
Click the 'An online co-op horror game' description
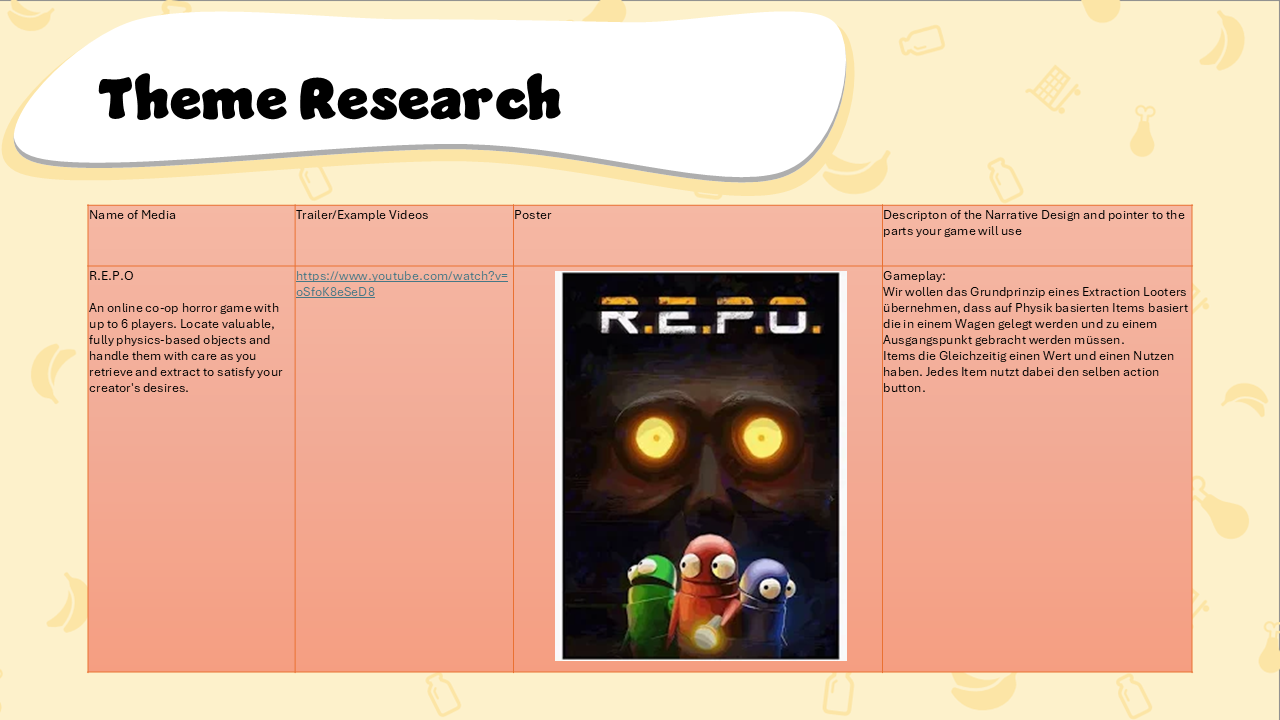tap(186, 348)
